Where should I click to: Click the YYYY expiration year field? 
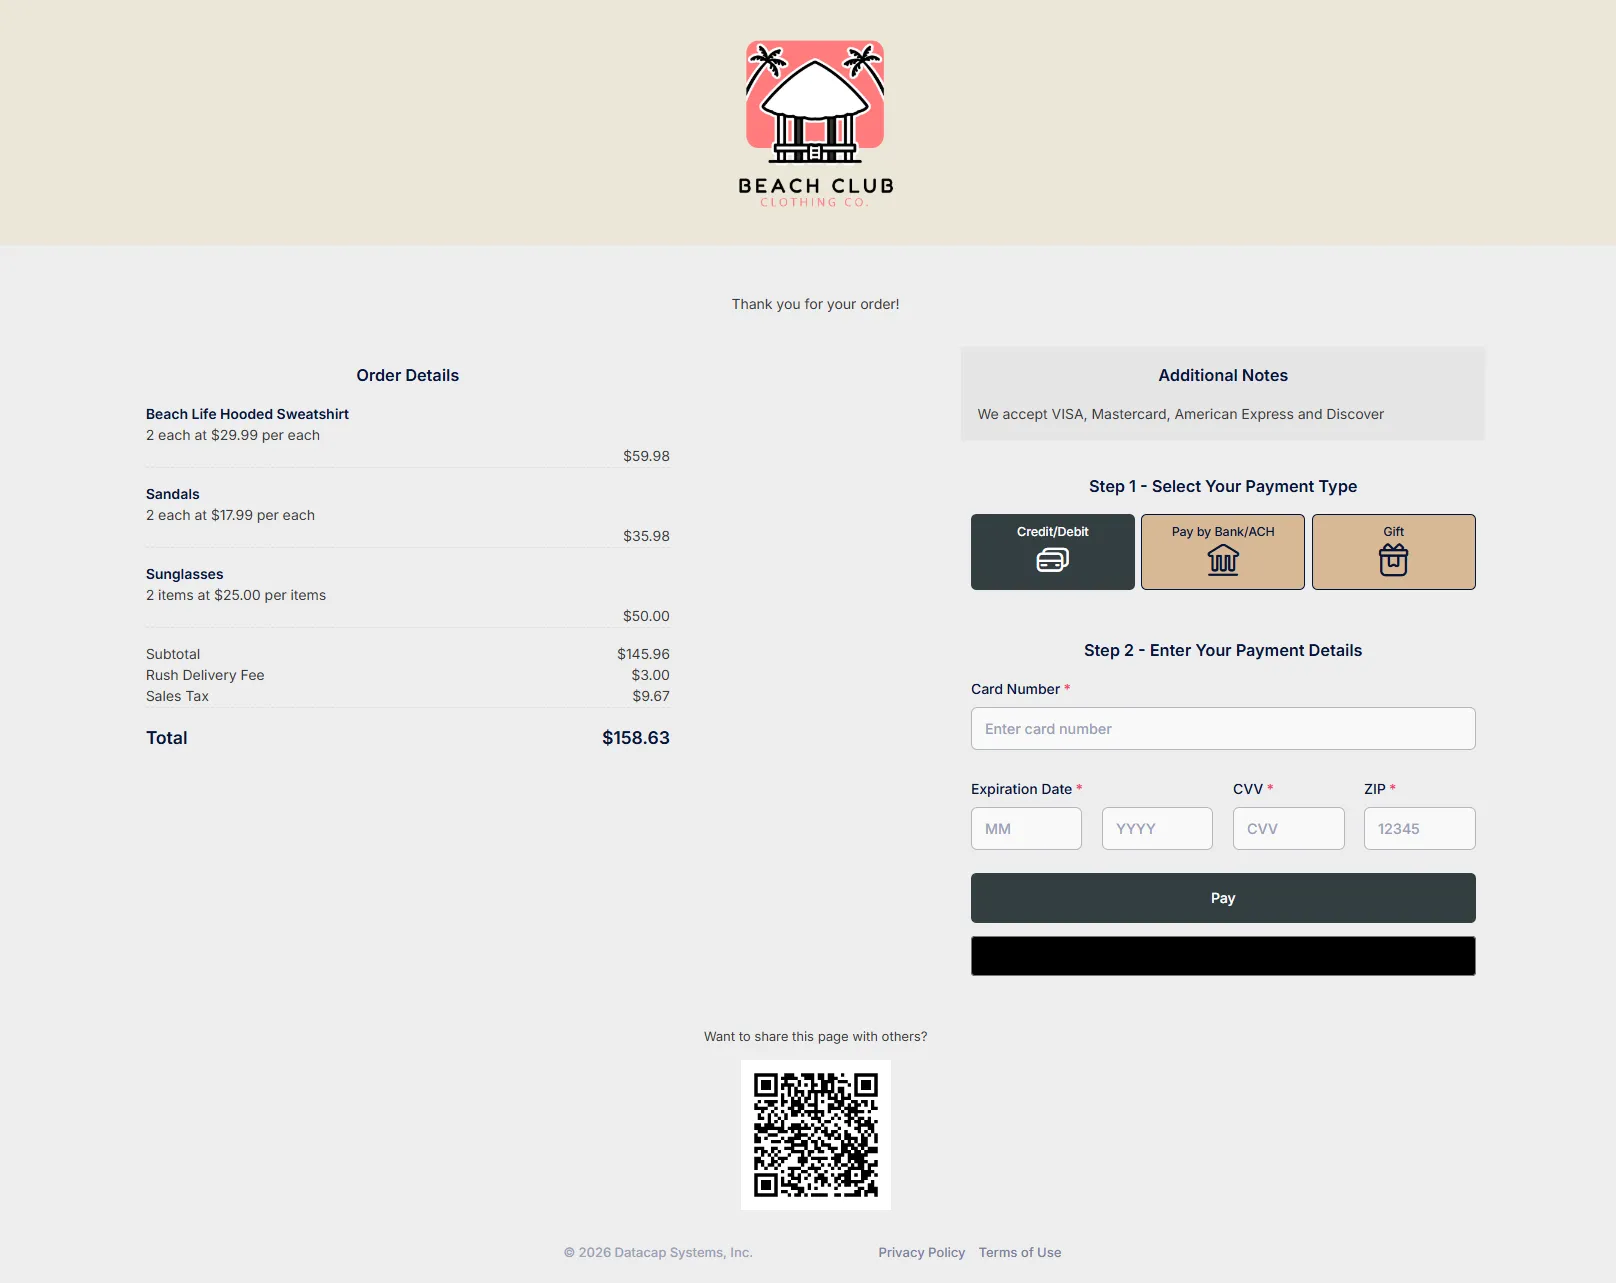coord(1157,829)
